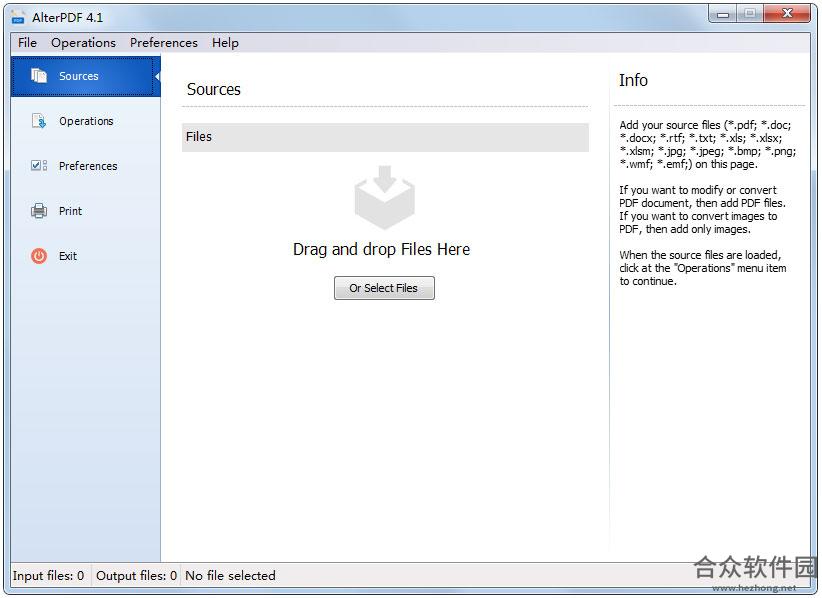Click the Sources page heading

(214, 89)
